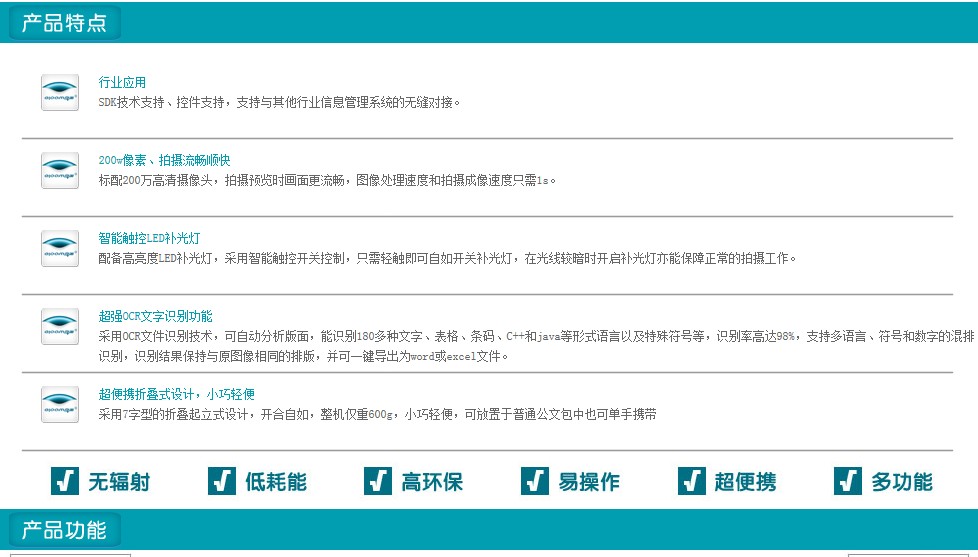The height and width of the screenshot is (557, 978).
Task: Click the 超强OCR文字识别功能 heading link
Action: (155, 316)
